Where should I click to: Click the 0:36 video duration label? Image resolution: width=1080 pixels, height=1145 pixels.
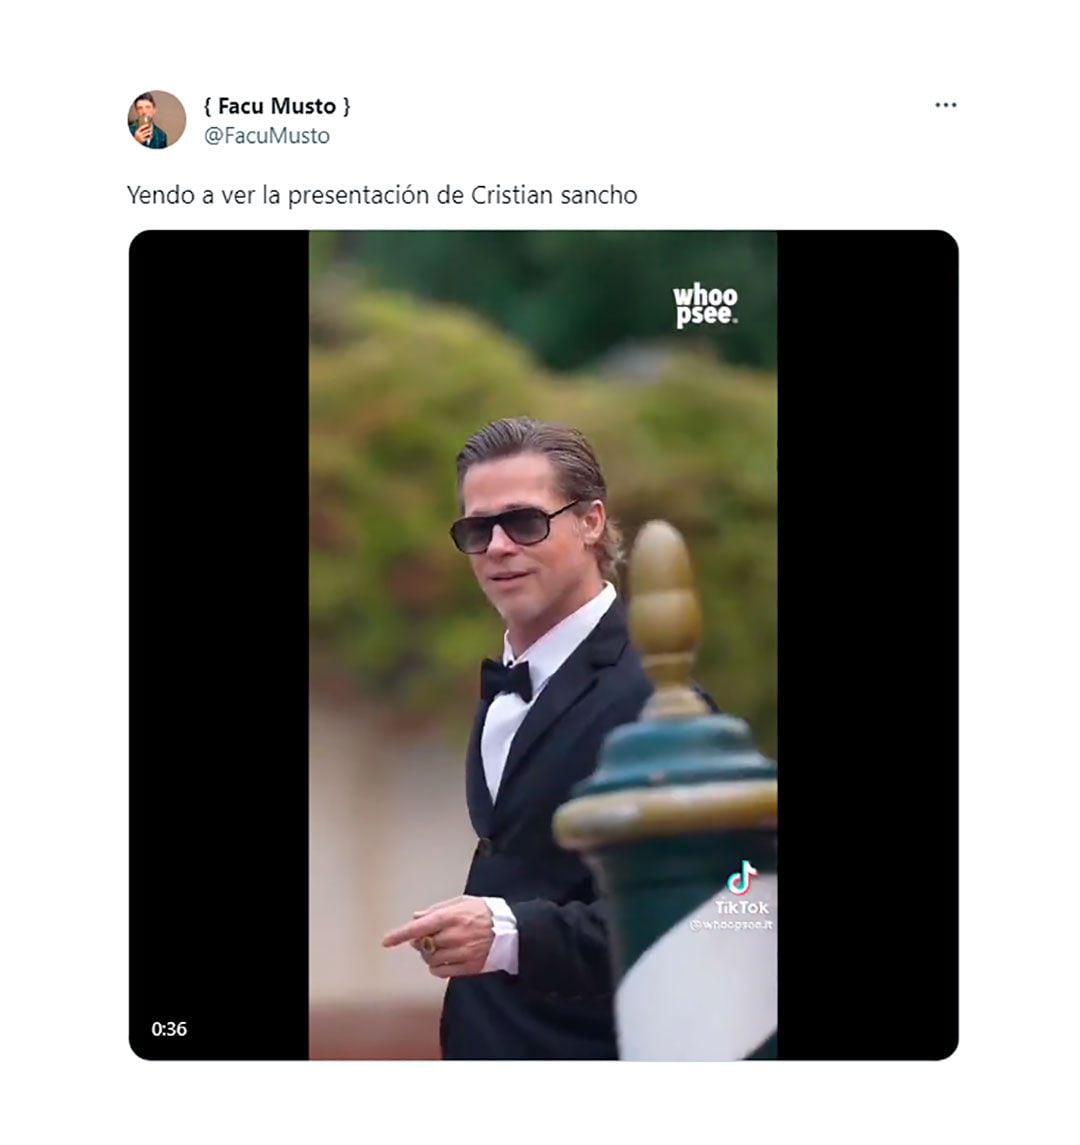(169, 1028)
